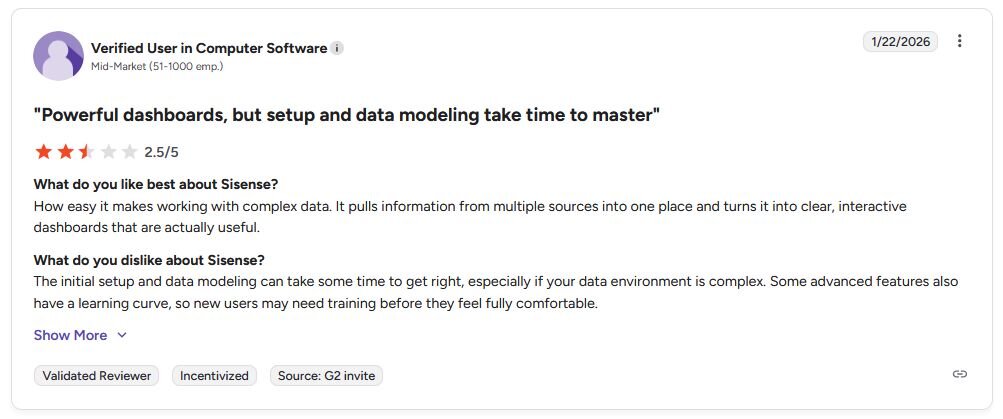Click the Mid-Market company size label

pos(157,66)
